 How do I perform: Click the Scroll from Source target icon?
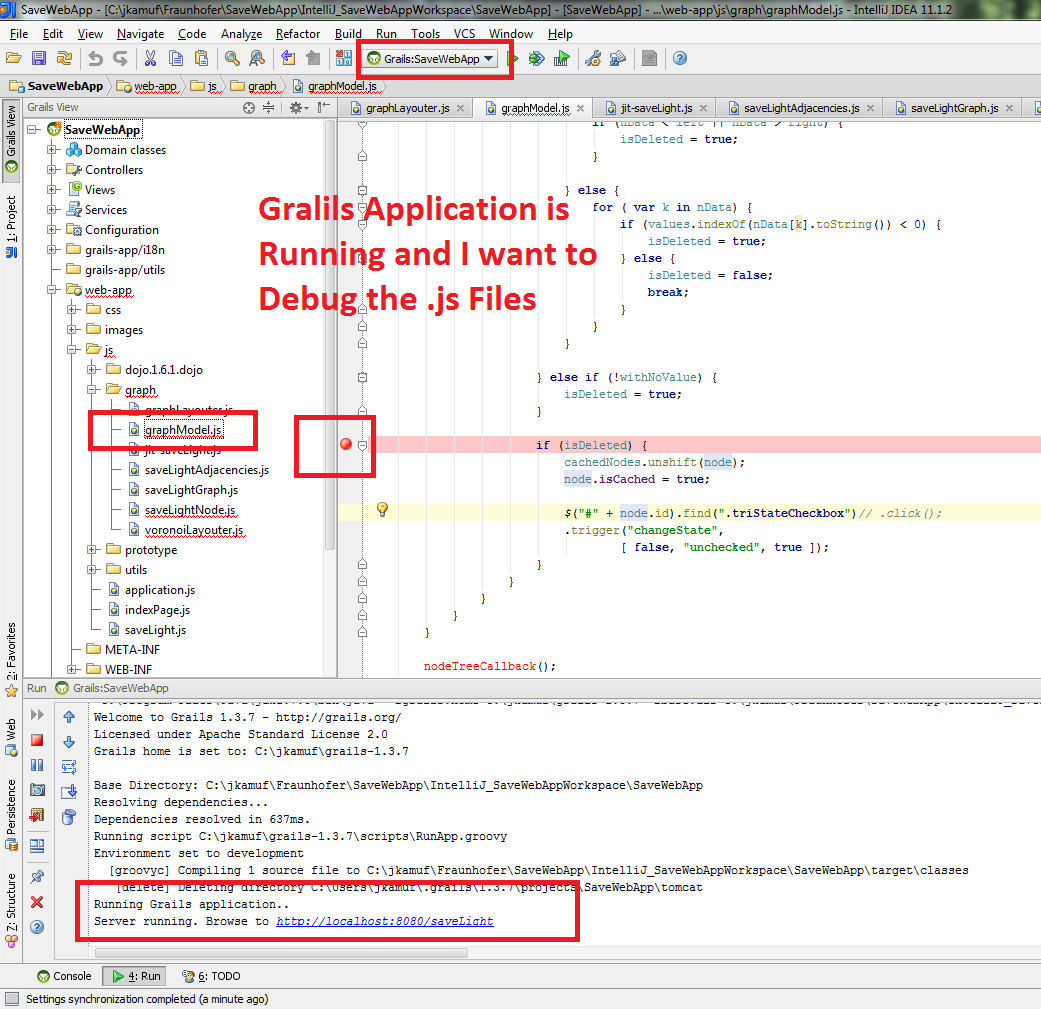[x=249, y=108]
